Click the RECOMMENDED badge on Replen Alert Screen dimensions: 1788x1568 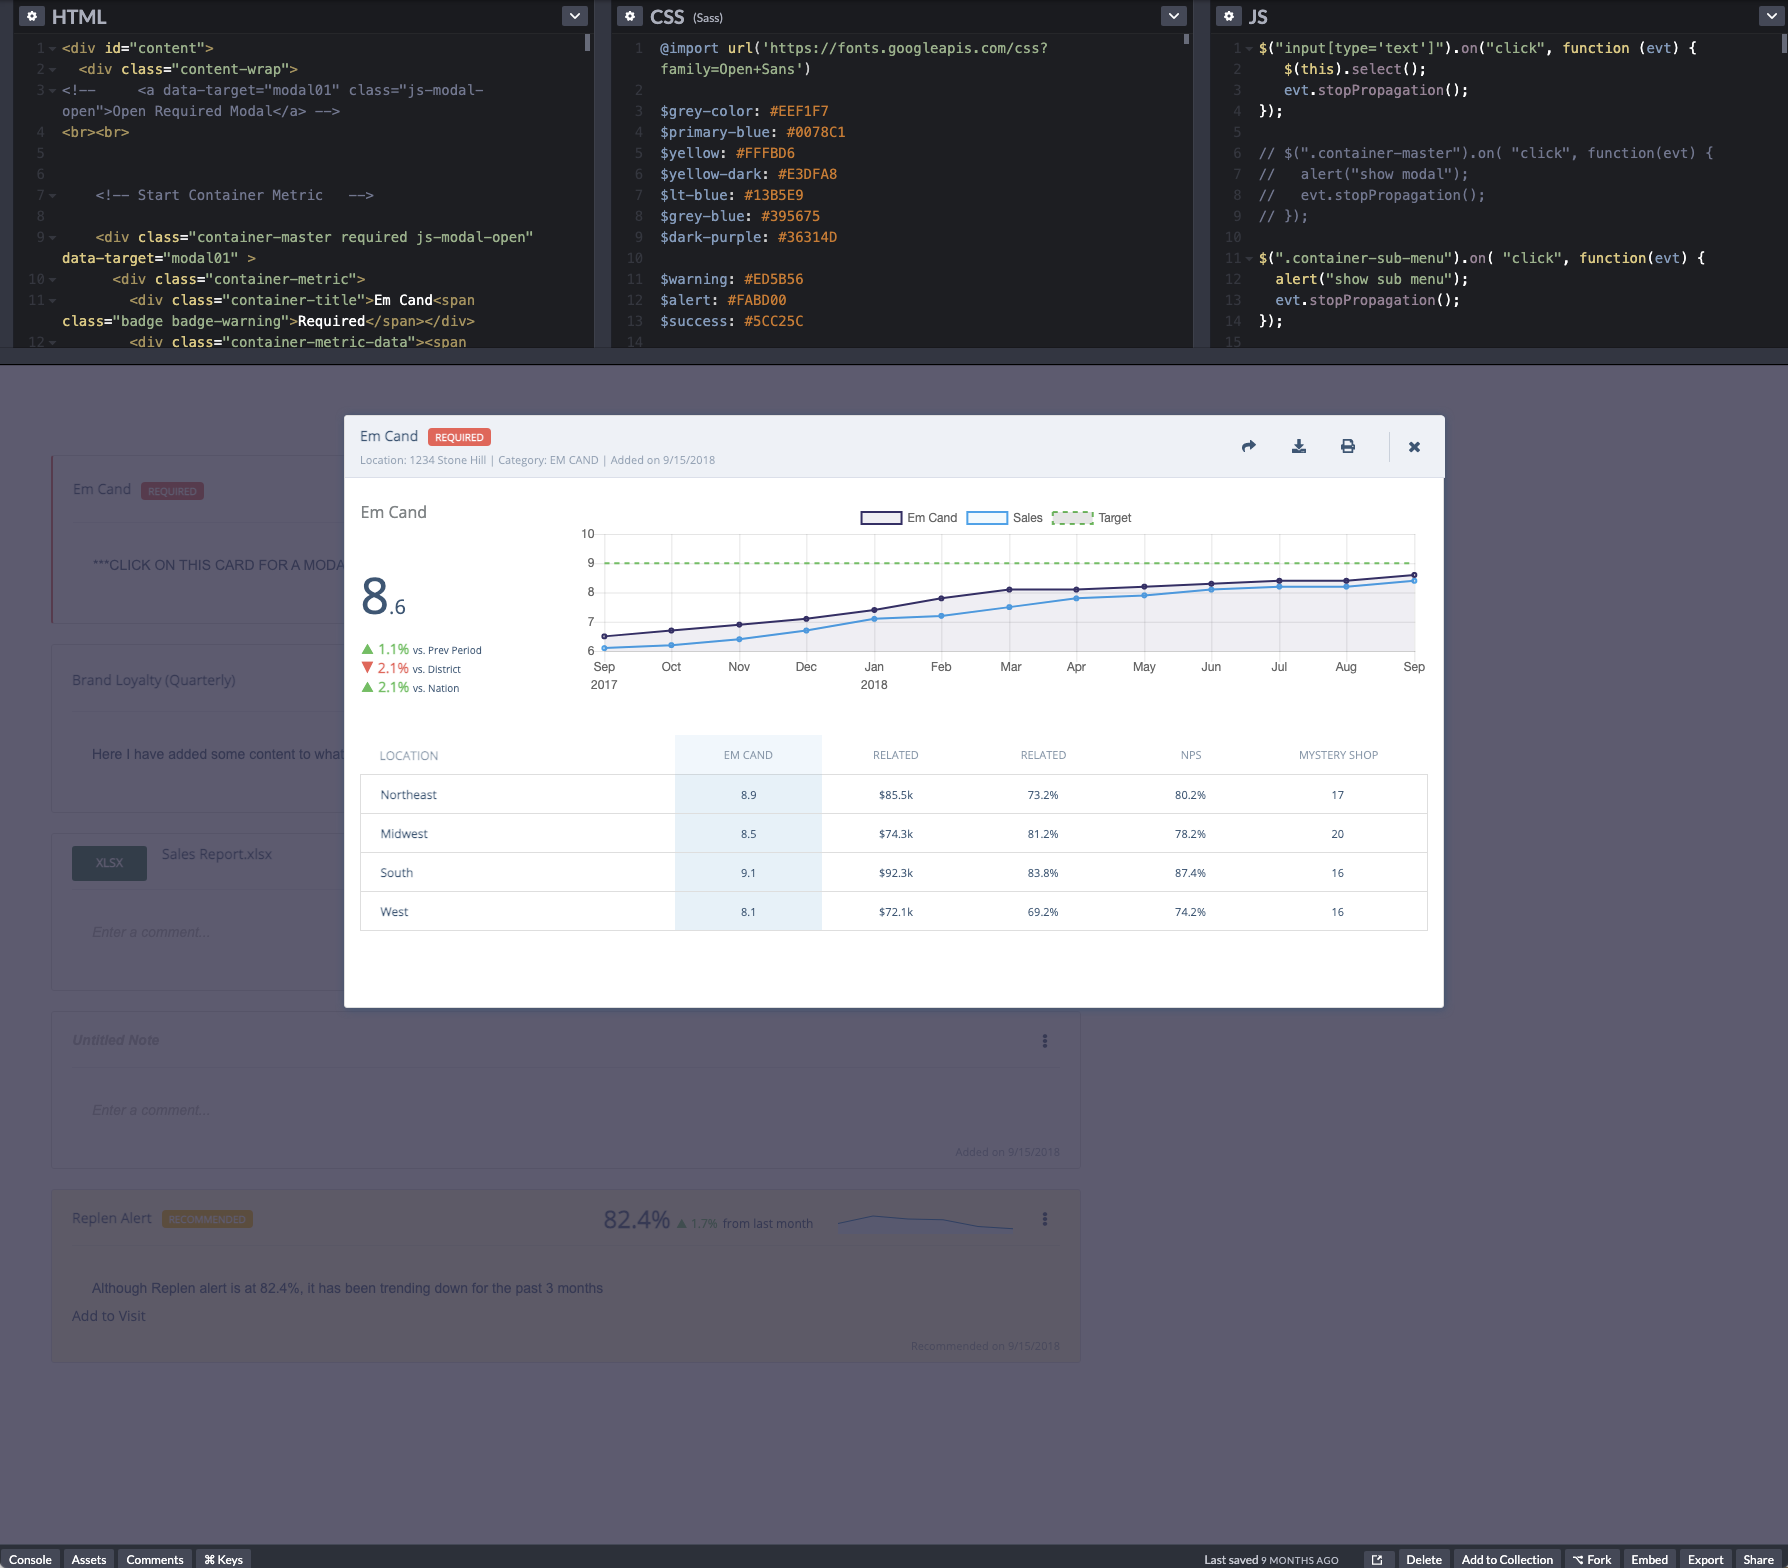[x=207, y=1219]
